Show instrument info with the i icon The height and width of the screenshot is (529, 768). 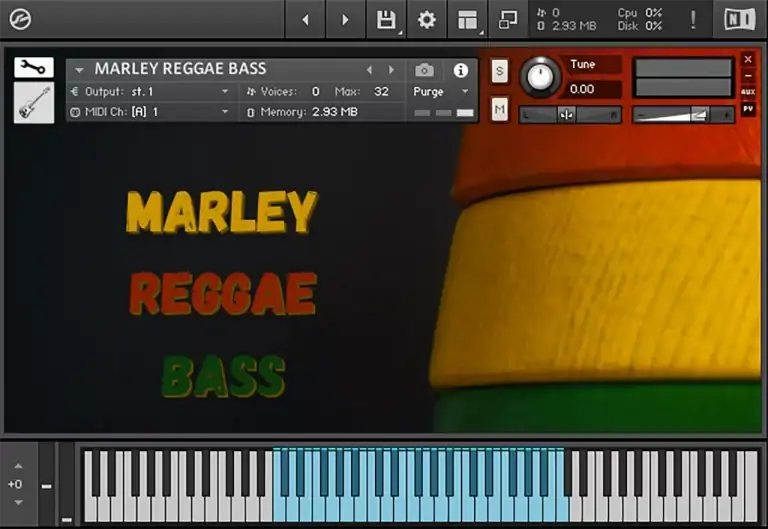(460, 70)
